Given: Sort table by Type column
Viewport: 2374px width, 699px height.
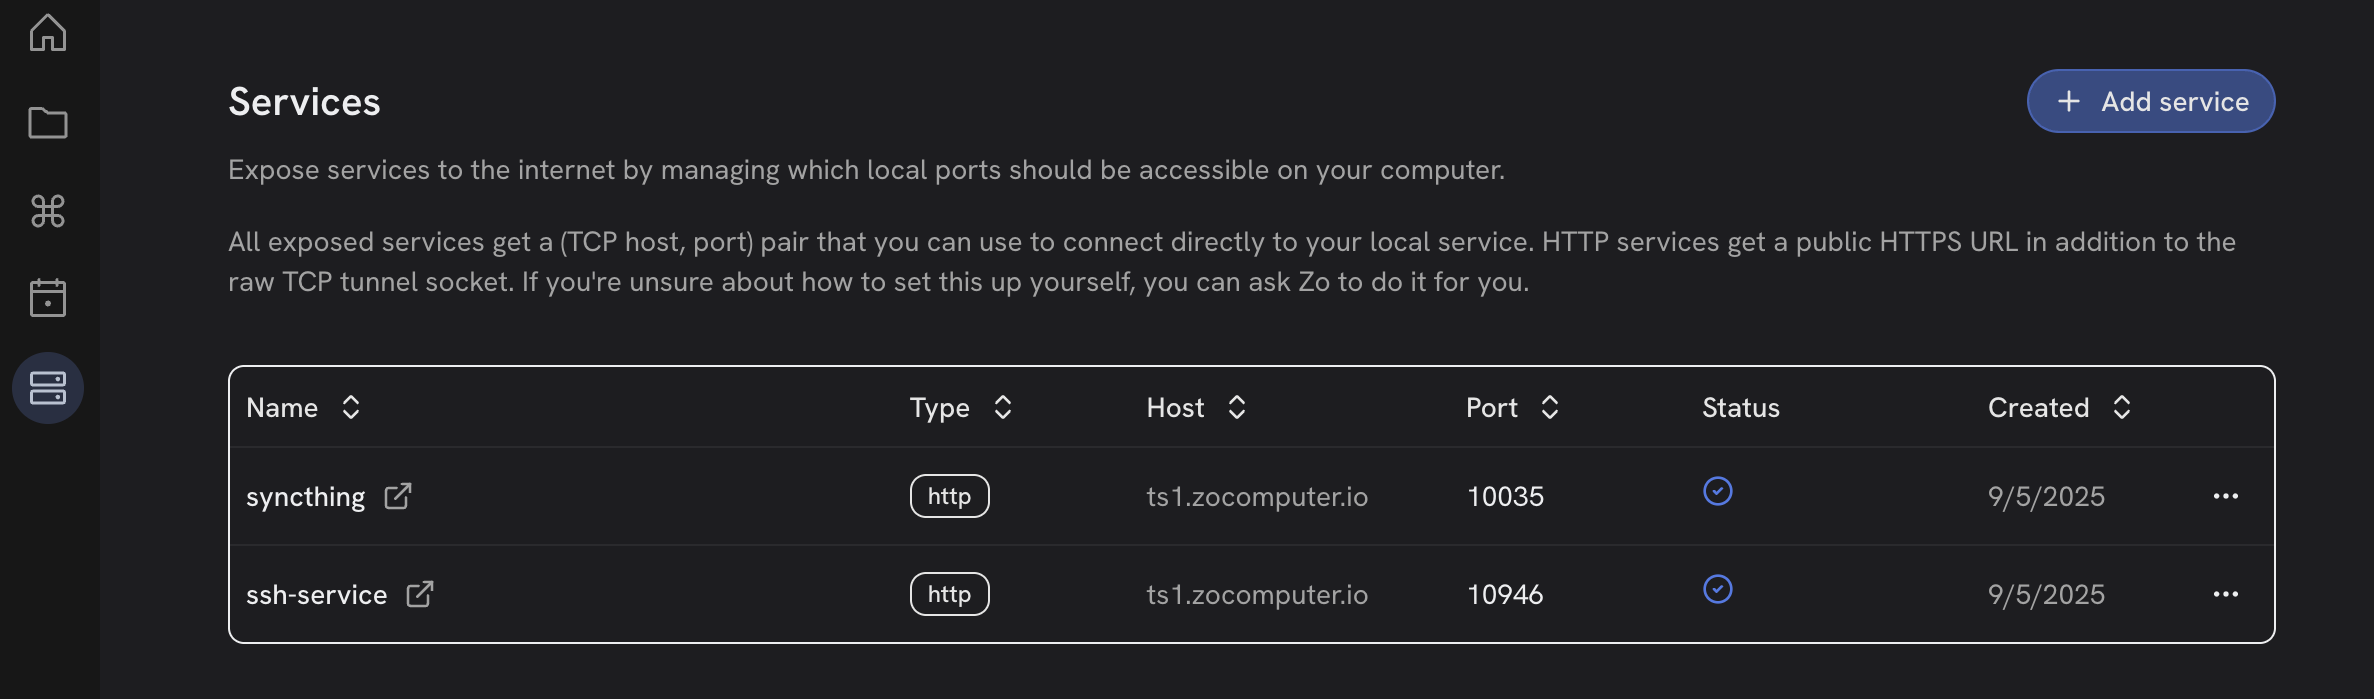Looking at the screenshot, I should (1003, 407).
